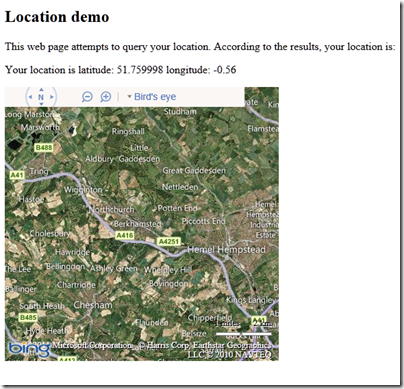
Task: Open the Bing logo
Action: pos(29,349)
